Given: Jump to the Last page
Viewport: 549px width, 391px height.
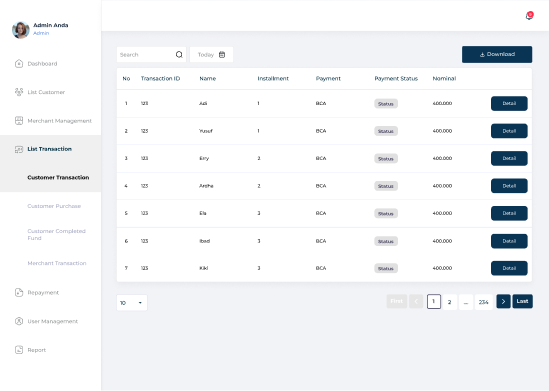Looking at the screenshot, I should (x=522, y=301).
